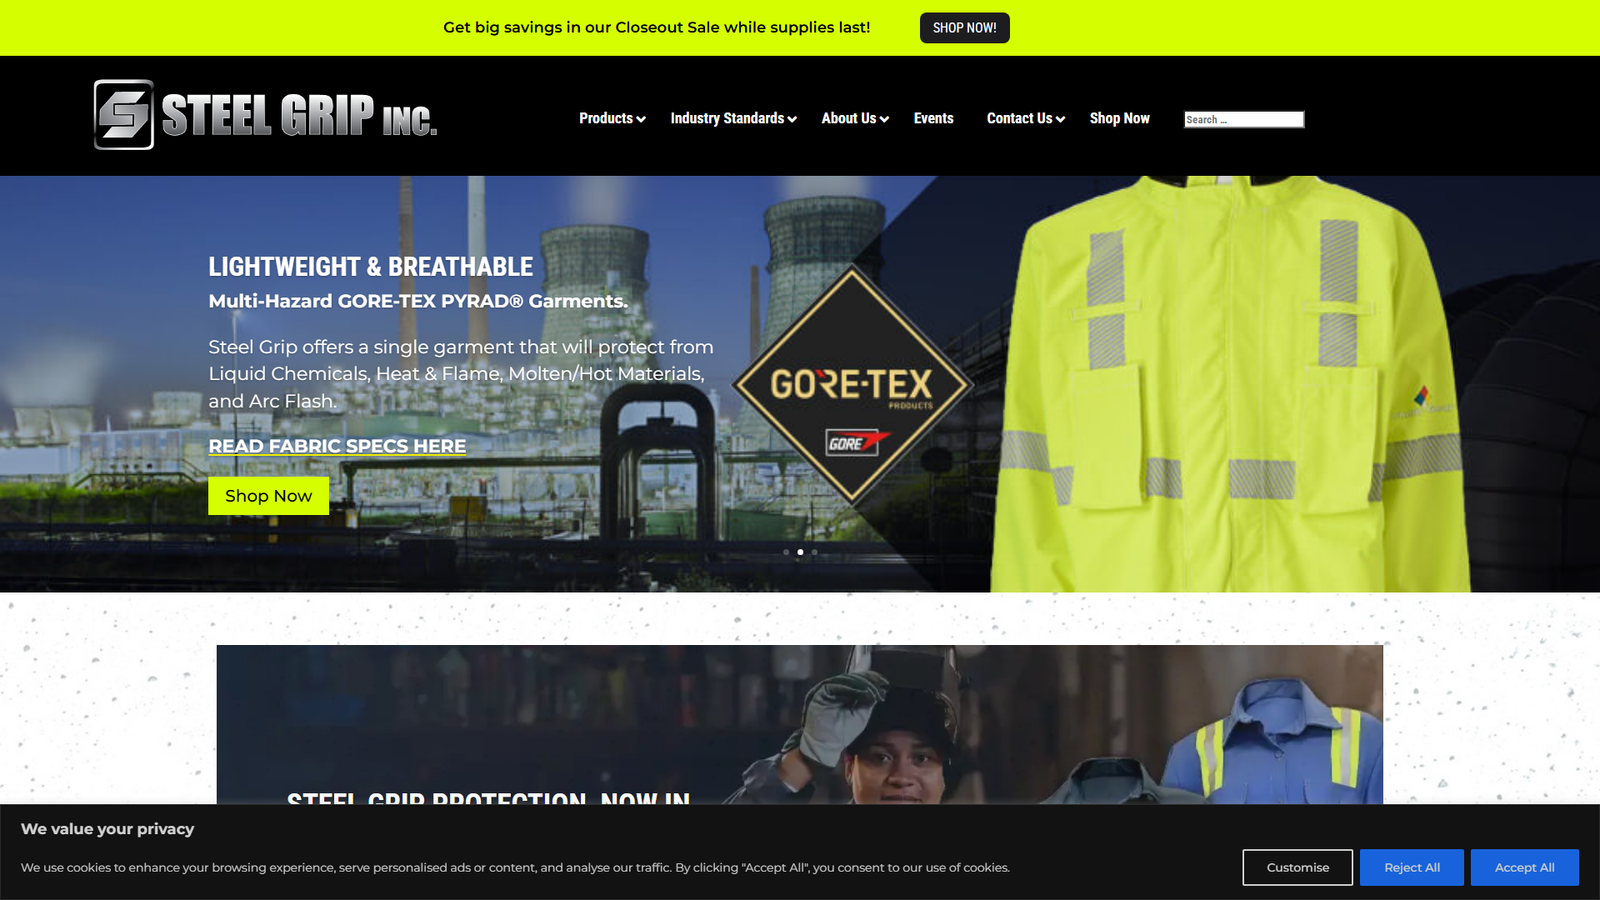The image size is (1600, 900).
Task: Go to the Events page
Action: tap(933, 118)
